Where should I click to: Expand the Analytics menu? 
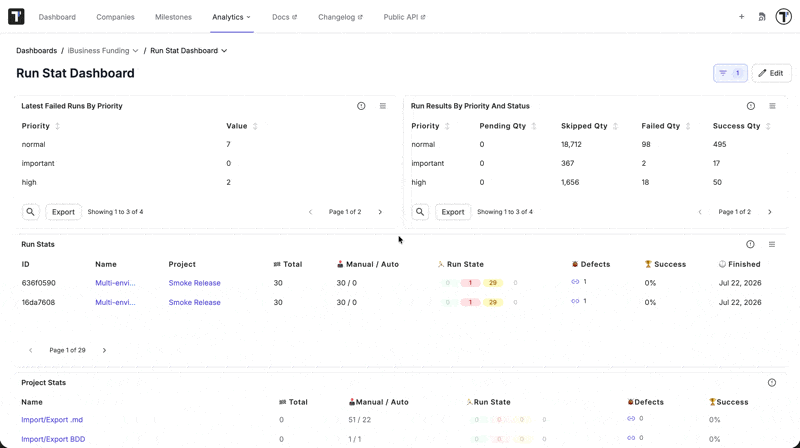pyautogui.click(x=232, y=17)
